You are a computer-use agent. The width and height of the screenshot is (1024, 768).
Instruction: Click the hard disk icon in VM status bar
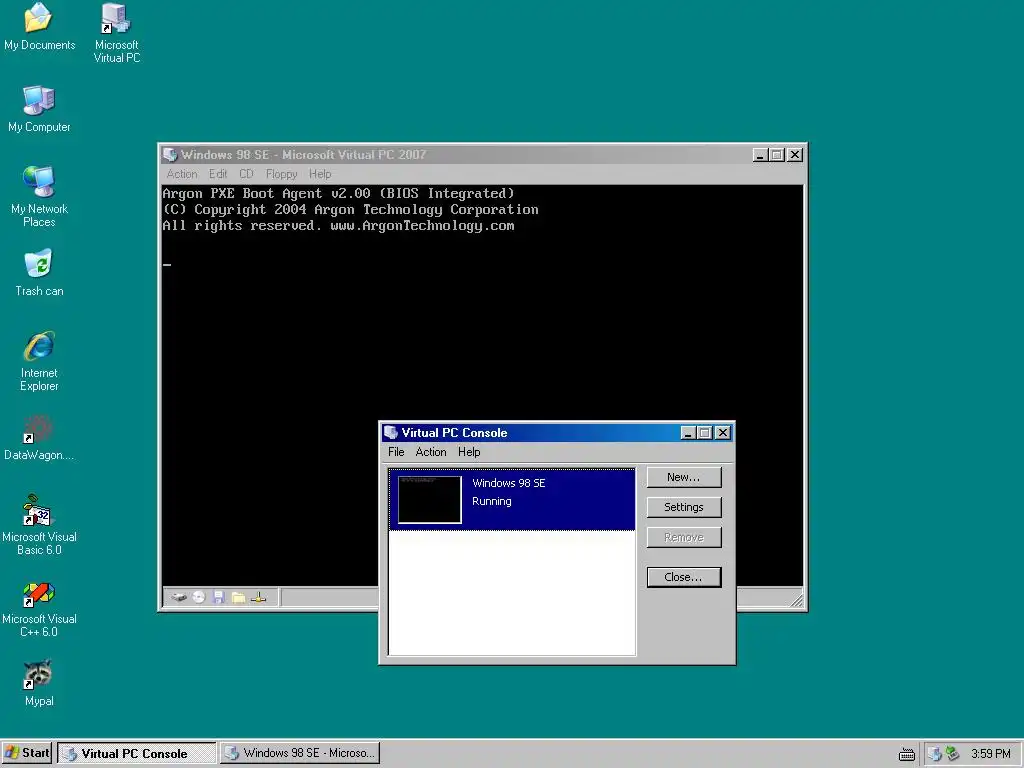pyautogui.click(x=179, y=597)
